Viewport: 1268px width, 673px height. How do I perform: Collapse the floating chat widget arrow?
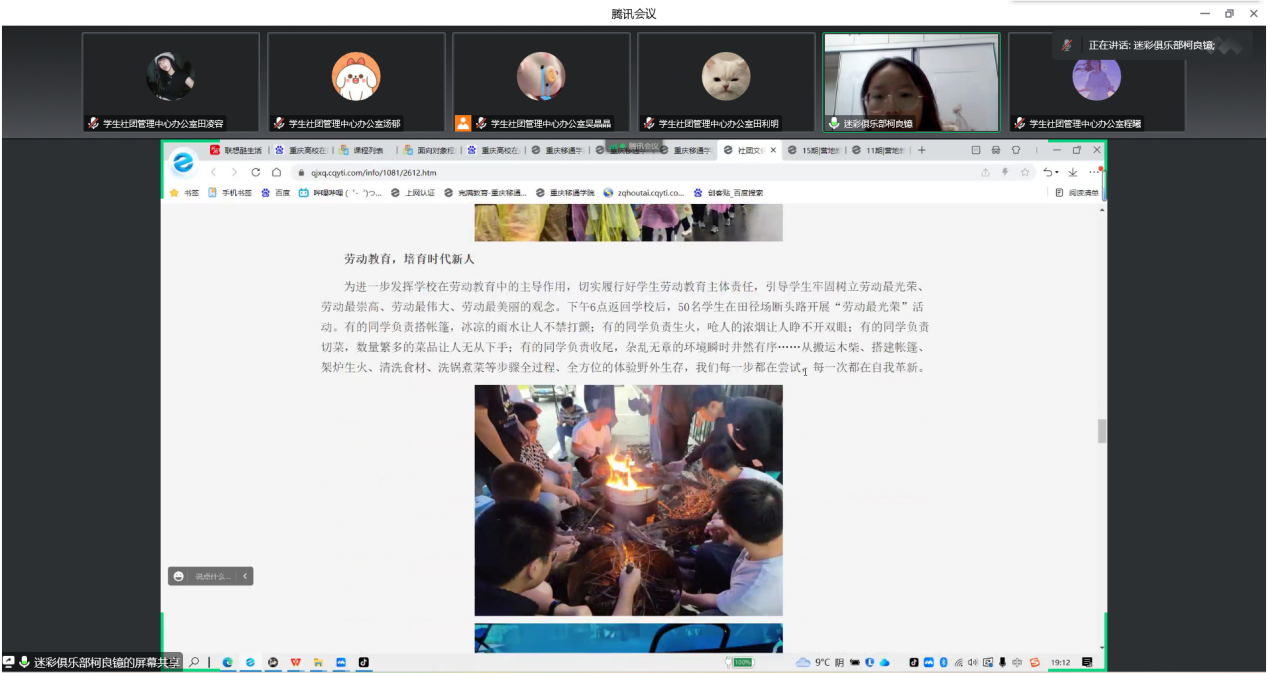[x=245, y=576]
